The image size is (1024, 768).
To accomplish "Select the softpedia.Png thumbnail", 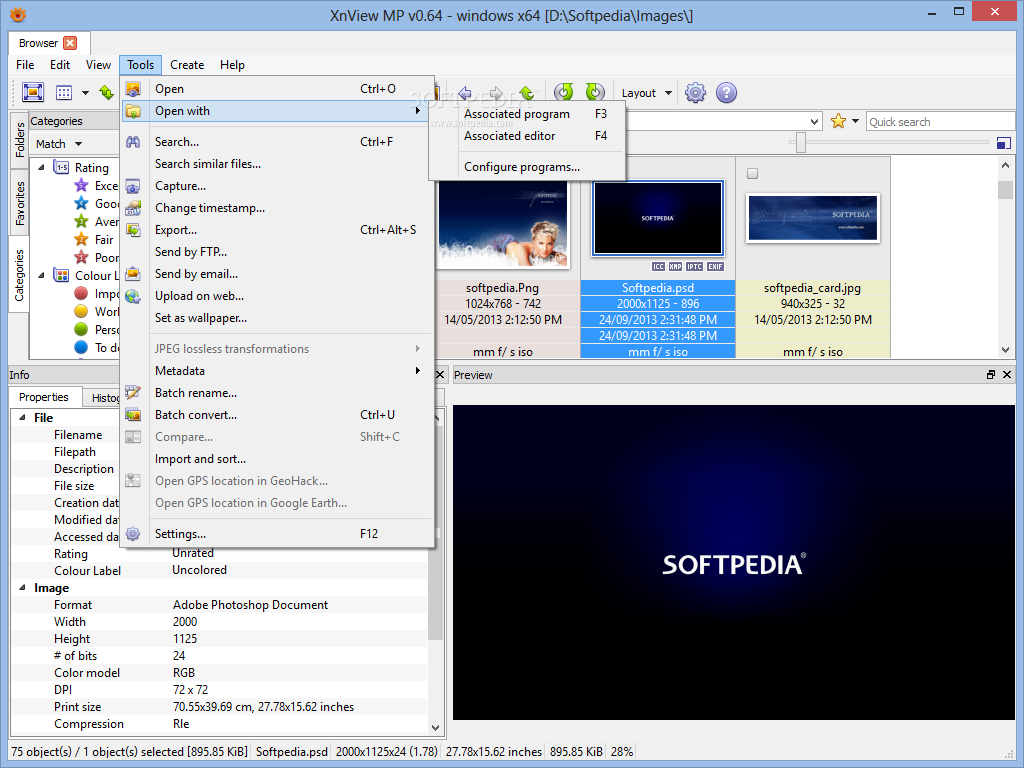I will click(x=503, y=225).
